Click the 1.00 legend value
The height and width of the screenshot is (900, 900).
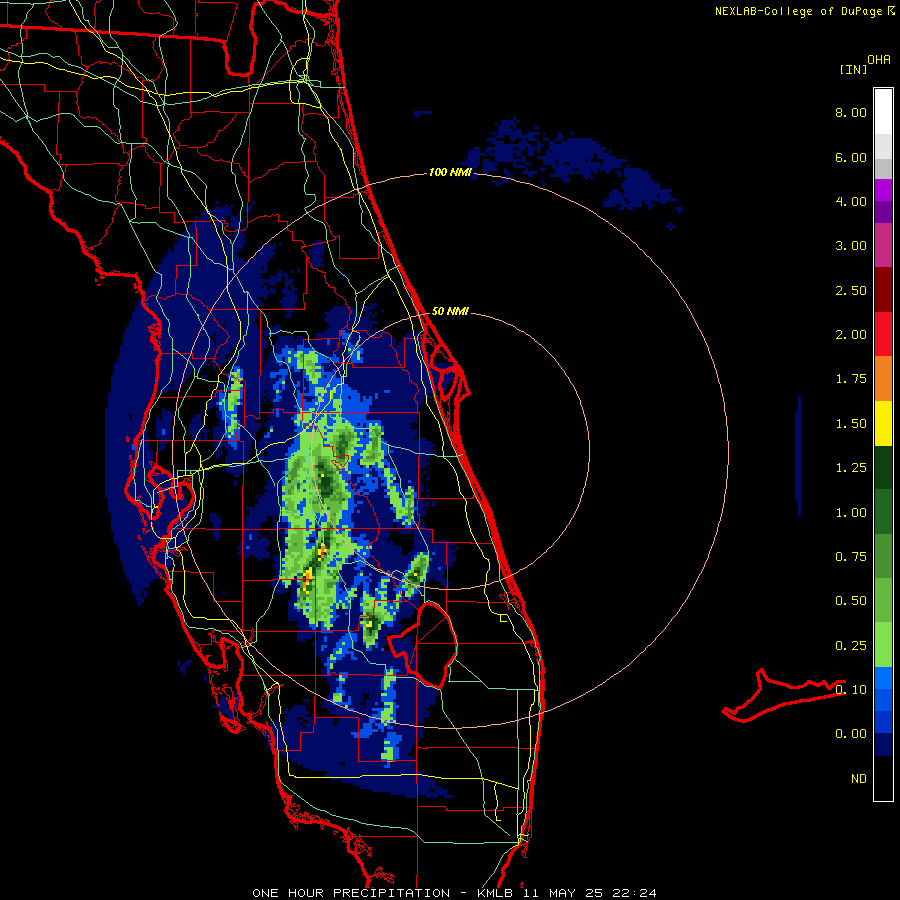(x=851, y=513)
